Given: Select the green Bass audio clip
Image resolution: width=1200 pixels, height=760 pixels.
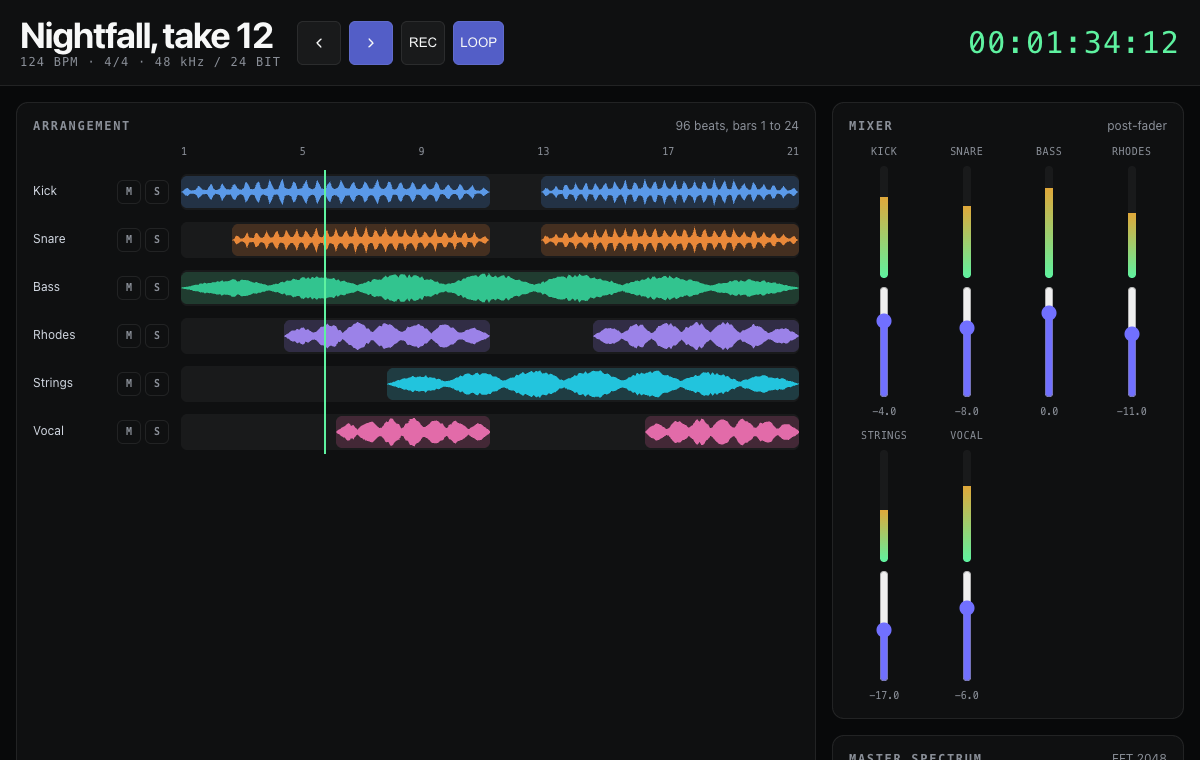Looking at the screenshot, I should tap(490, 288).
